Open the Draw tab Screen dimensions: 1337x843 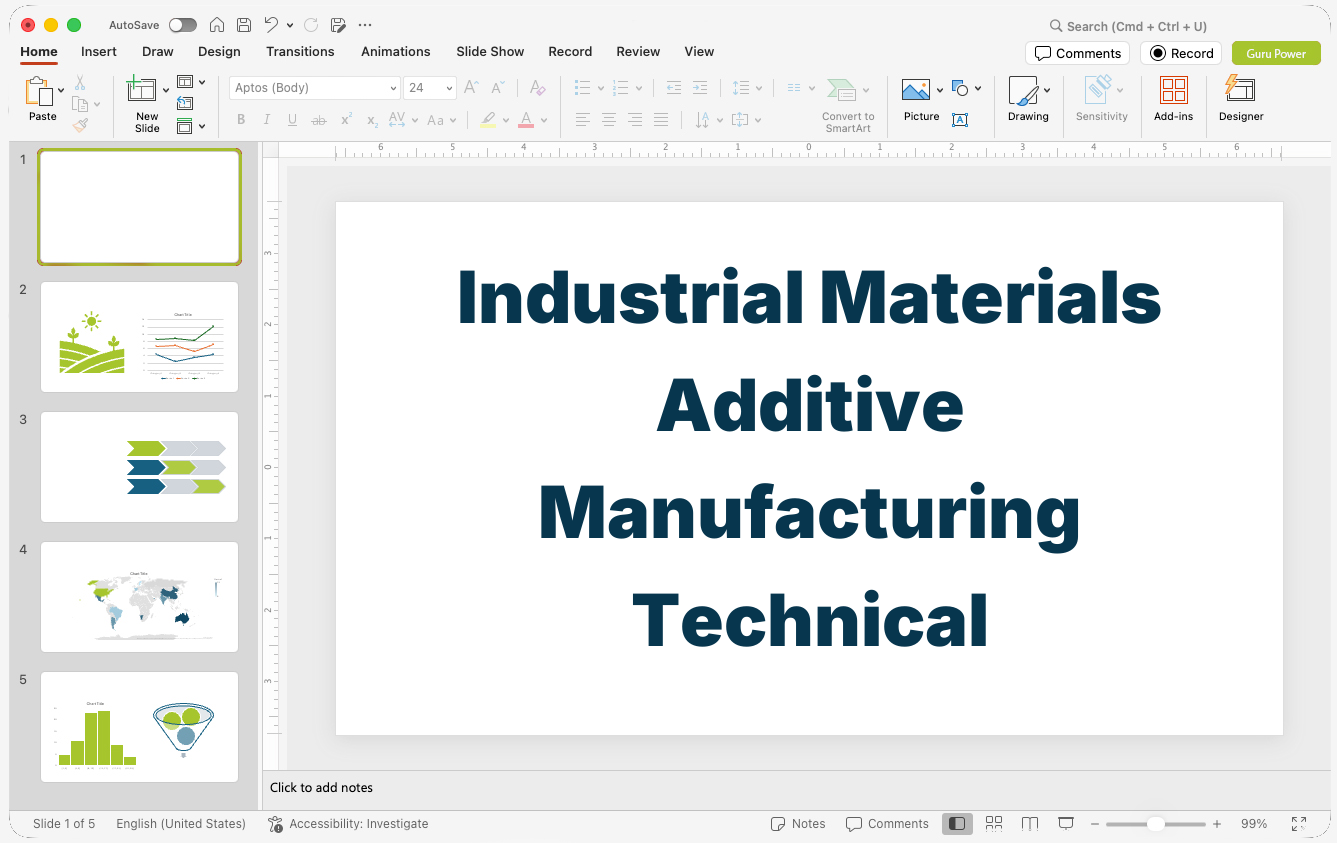tap(158, 51)
